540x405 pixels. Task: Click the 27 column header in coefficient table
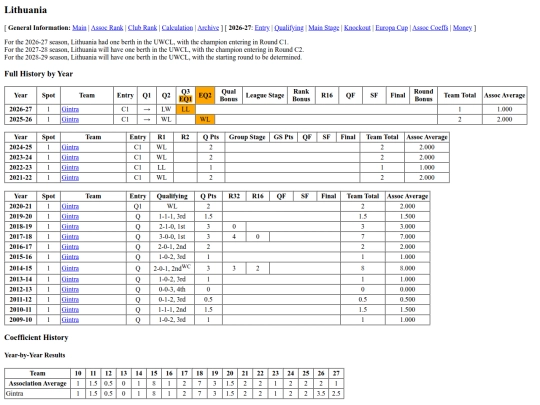coord(336,373)
